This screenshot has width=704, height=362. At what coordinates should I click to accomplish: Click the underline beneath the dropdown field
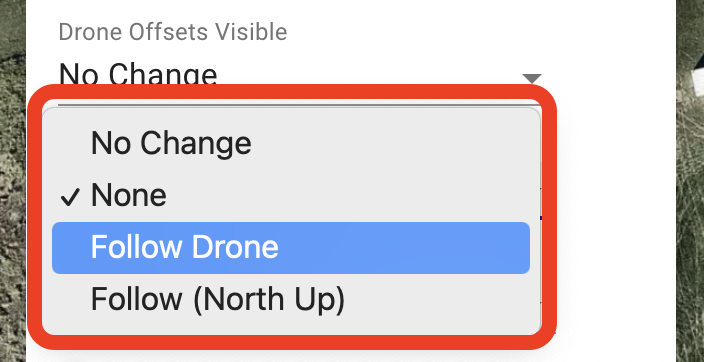tap(300, 105)
